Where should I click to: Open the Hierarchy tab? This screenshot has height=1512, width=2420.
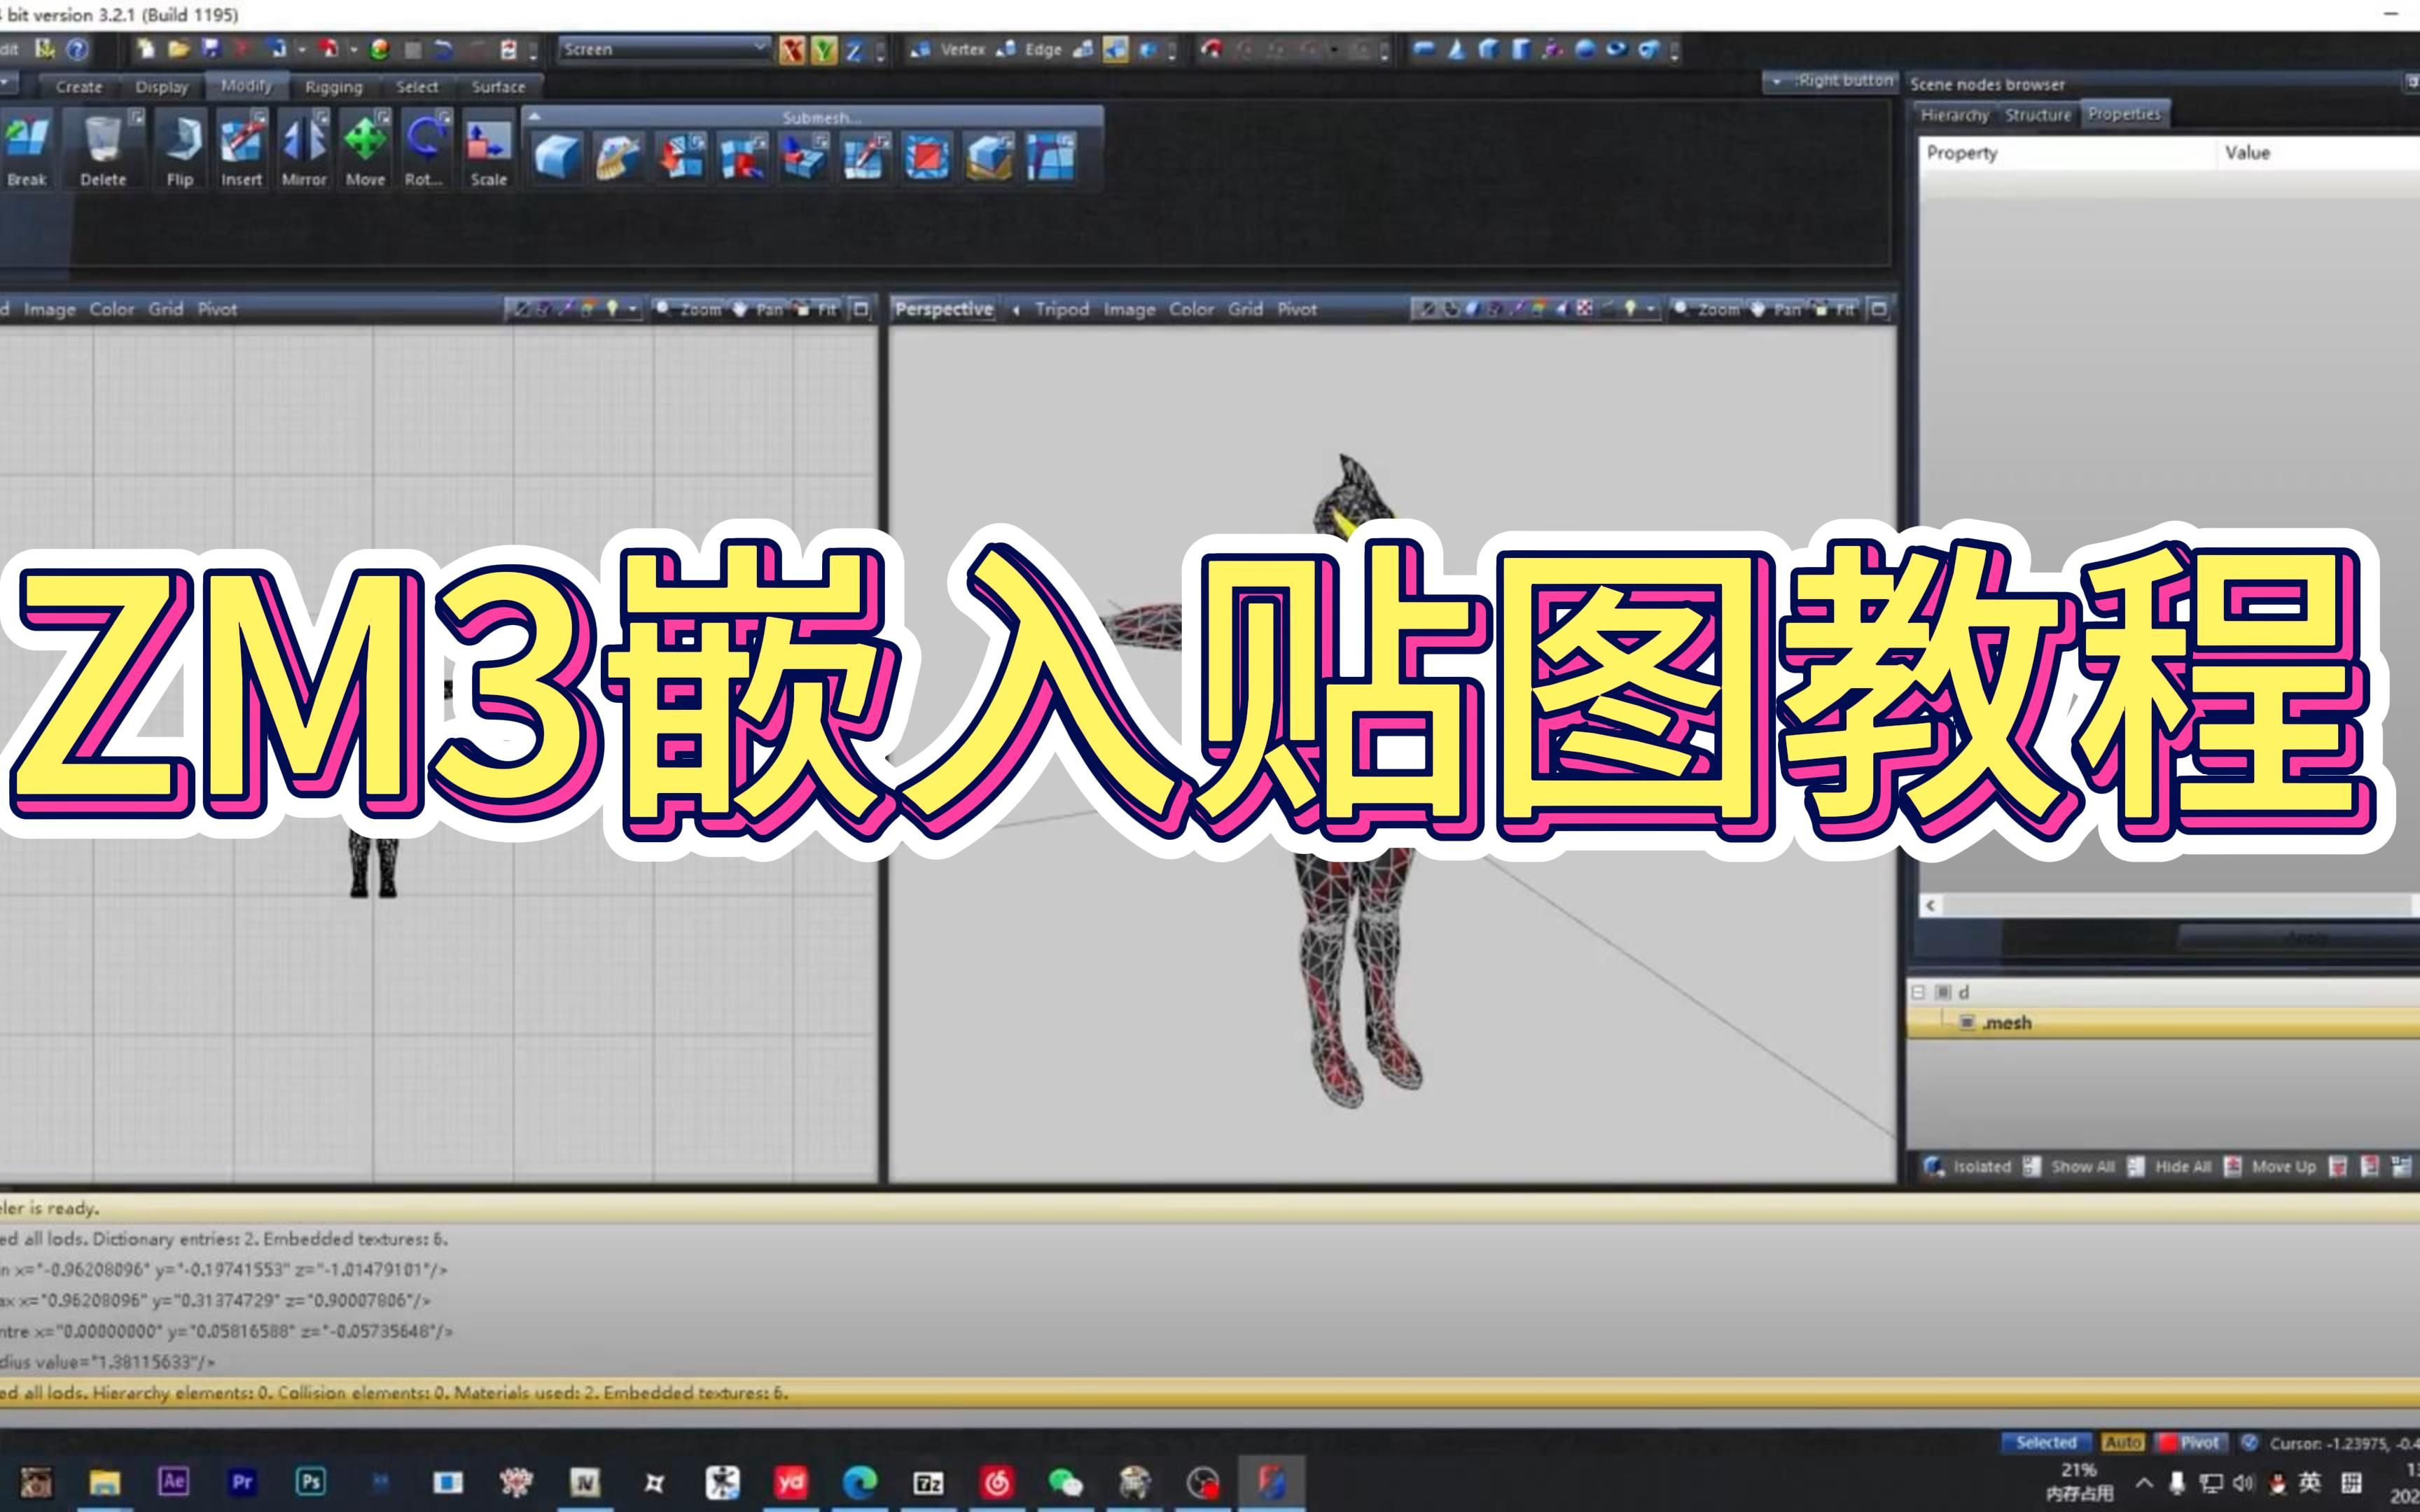pyautogui.click(x=1955, y=115)
